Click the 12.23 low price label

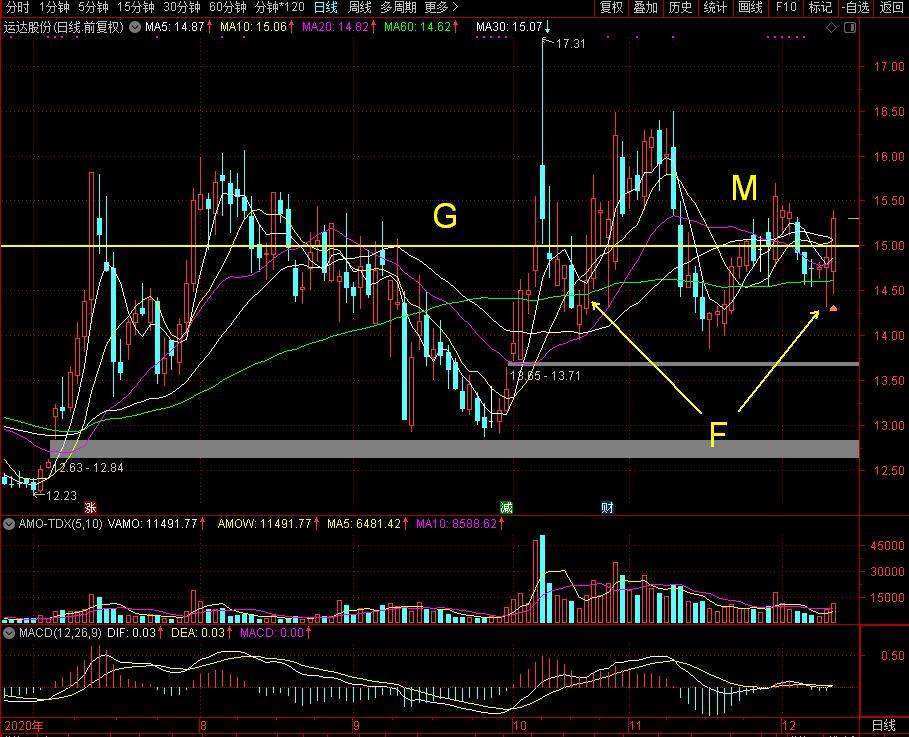point(61,496)
